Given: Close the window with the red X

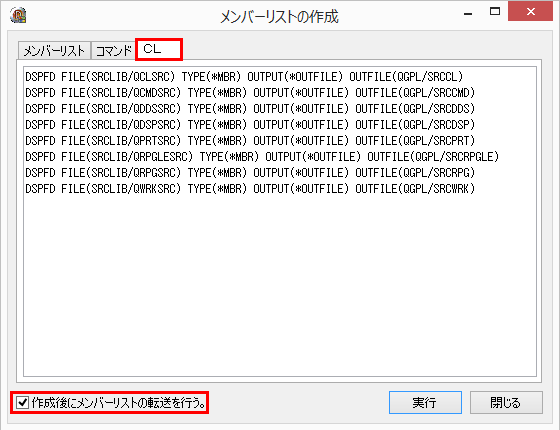Looking at the screenshot, I should coord(530,12).
